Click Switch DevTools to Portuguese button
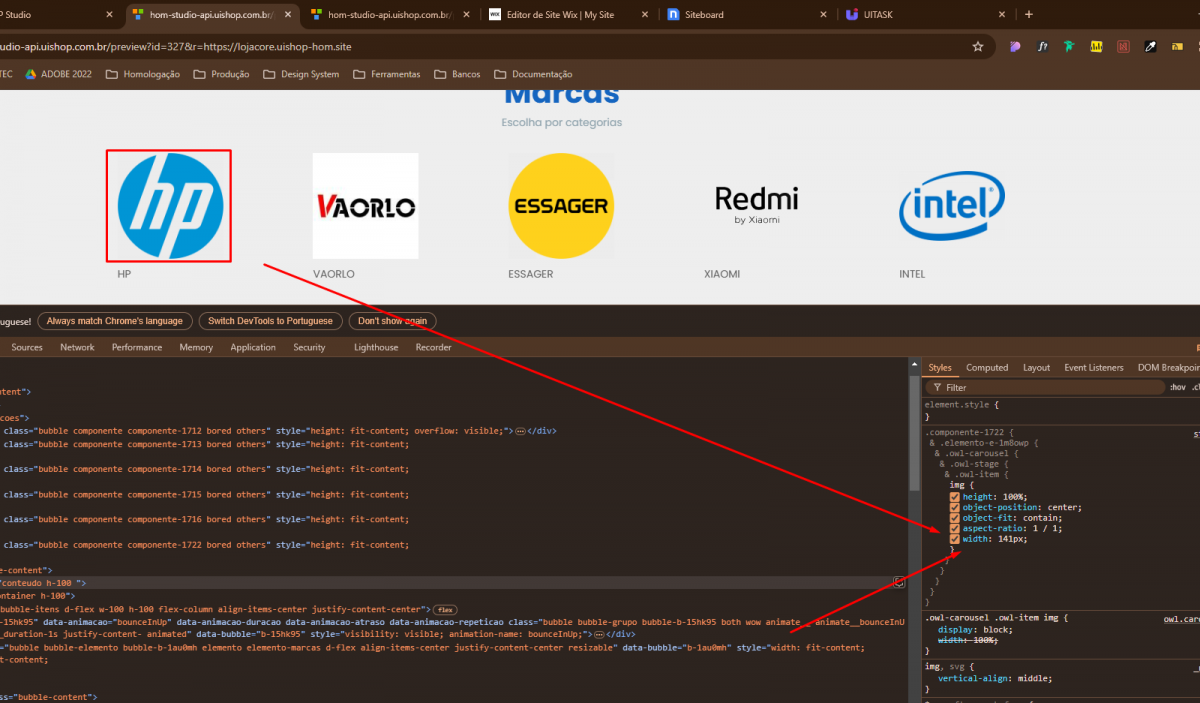1200x703 pixels. (271, 321)
